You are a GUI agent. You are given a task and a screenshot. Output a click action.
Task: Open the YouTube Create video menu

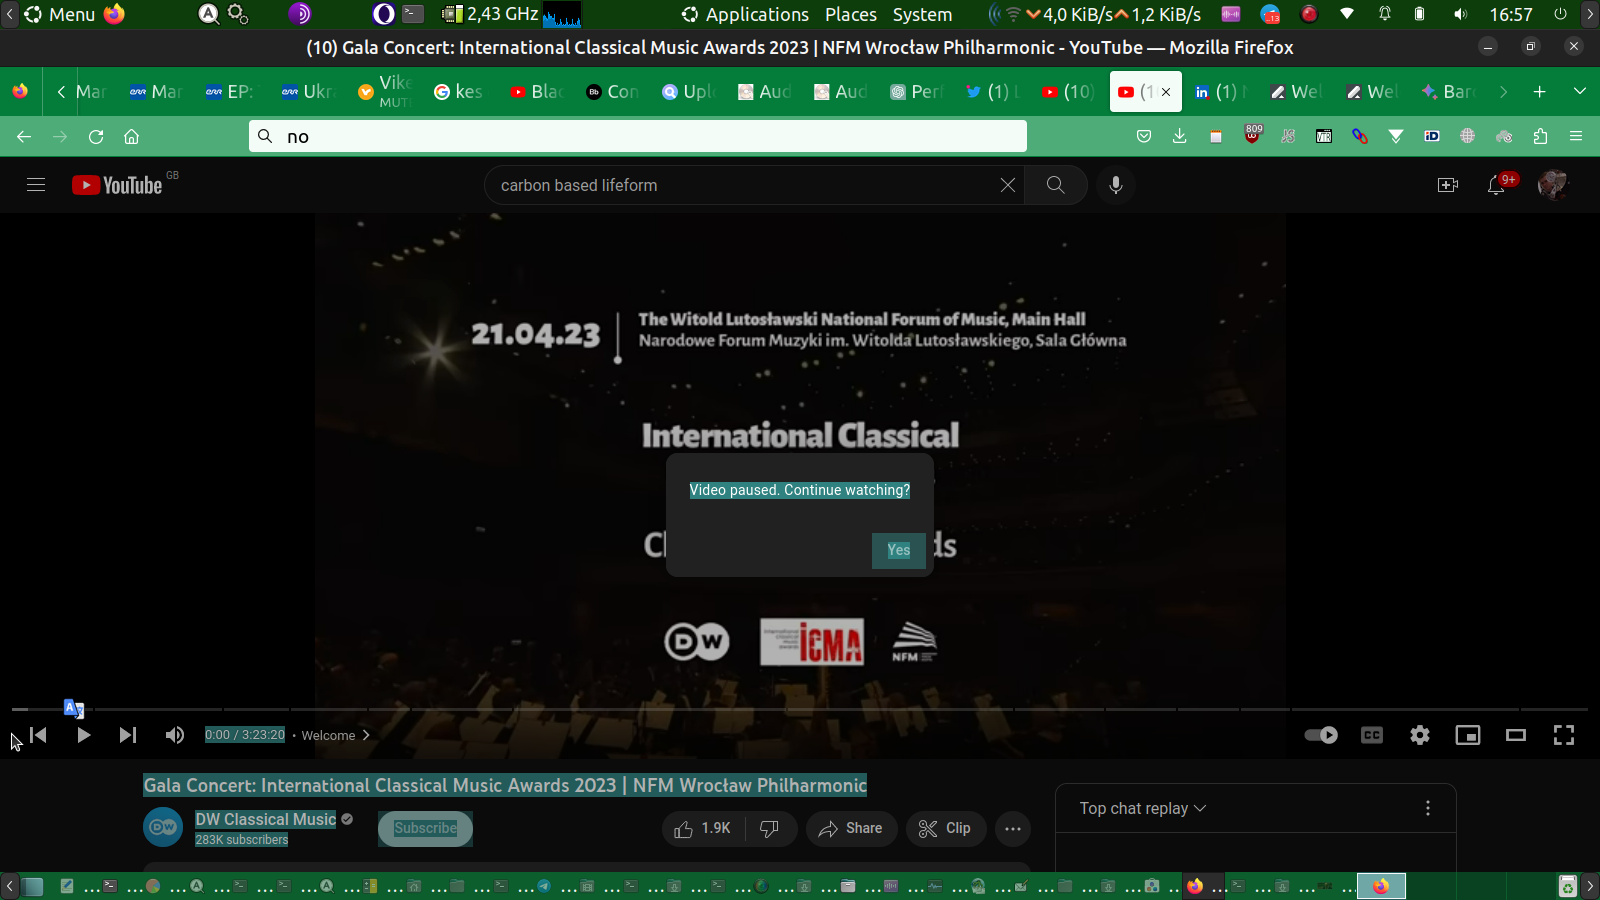(x=1447, y=185)
